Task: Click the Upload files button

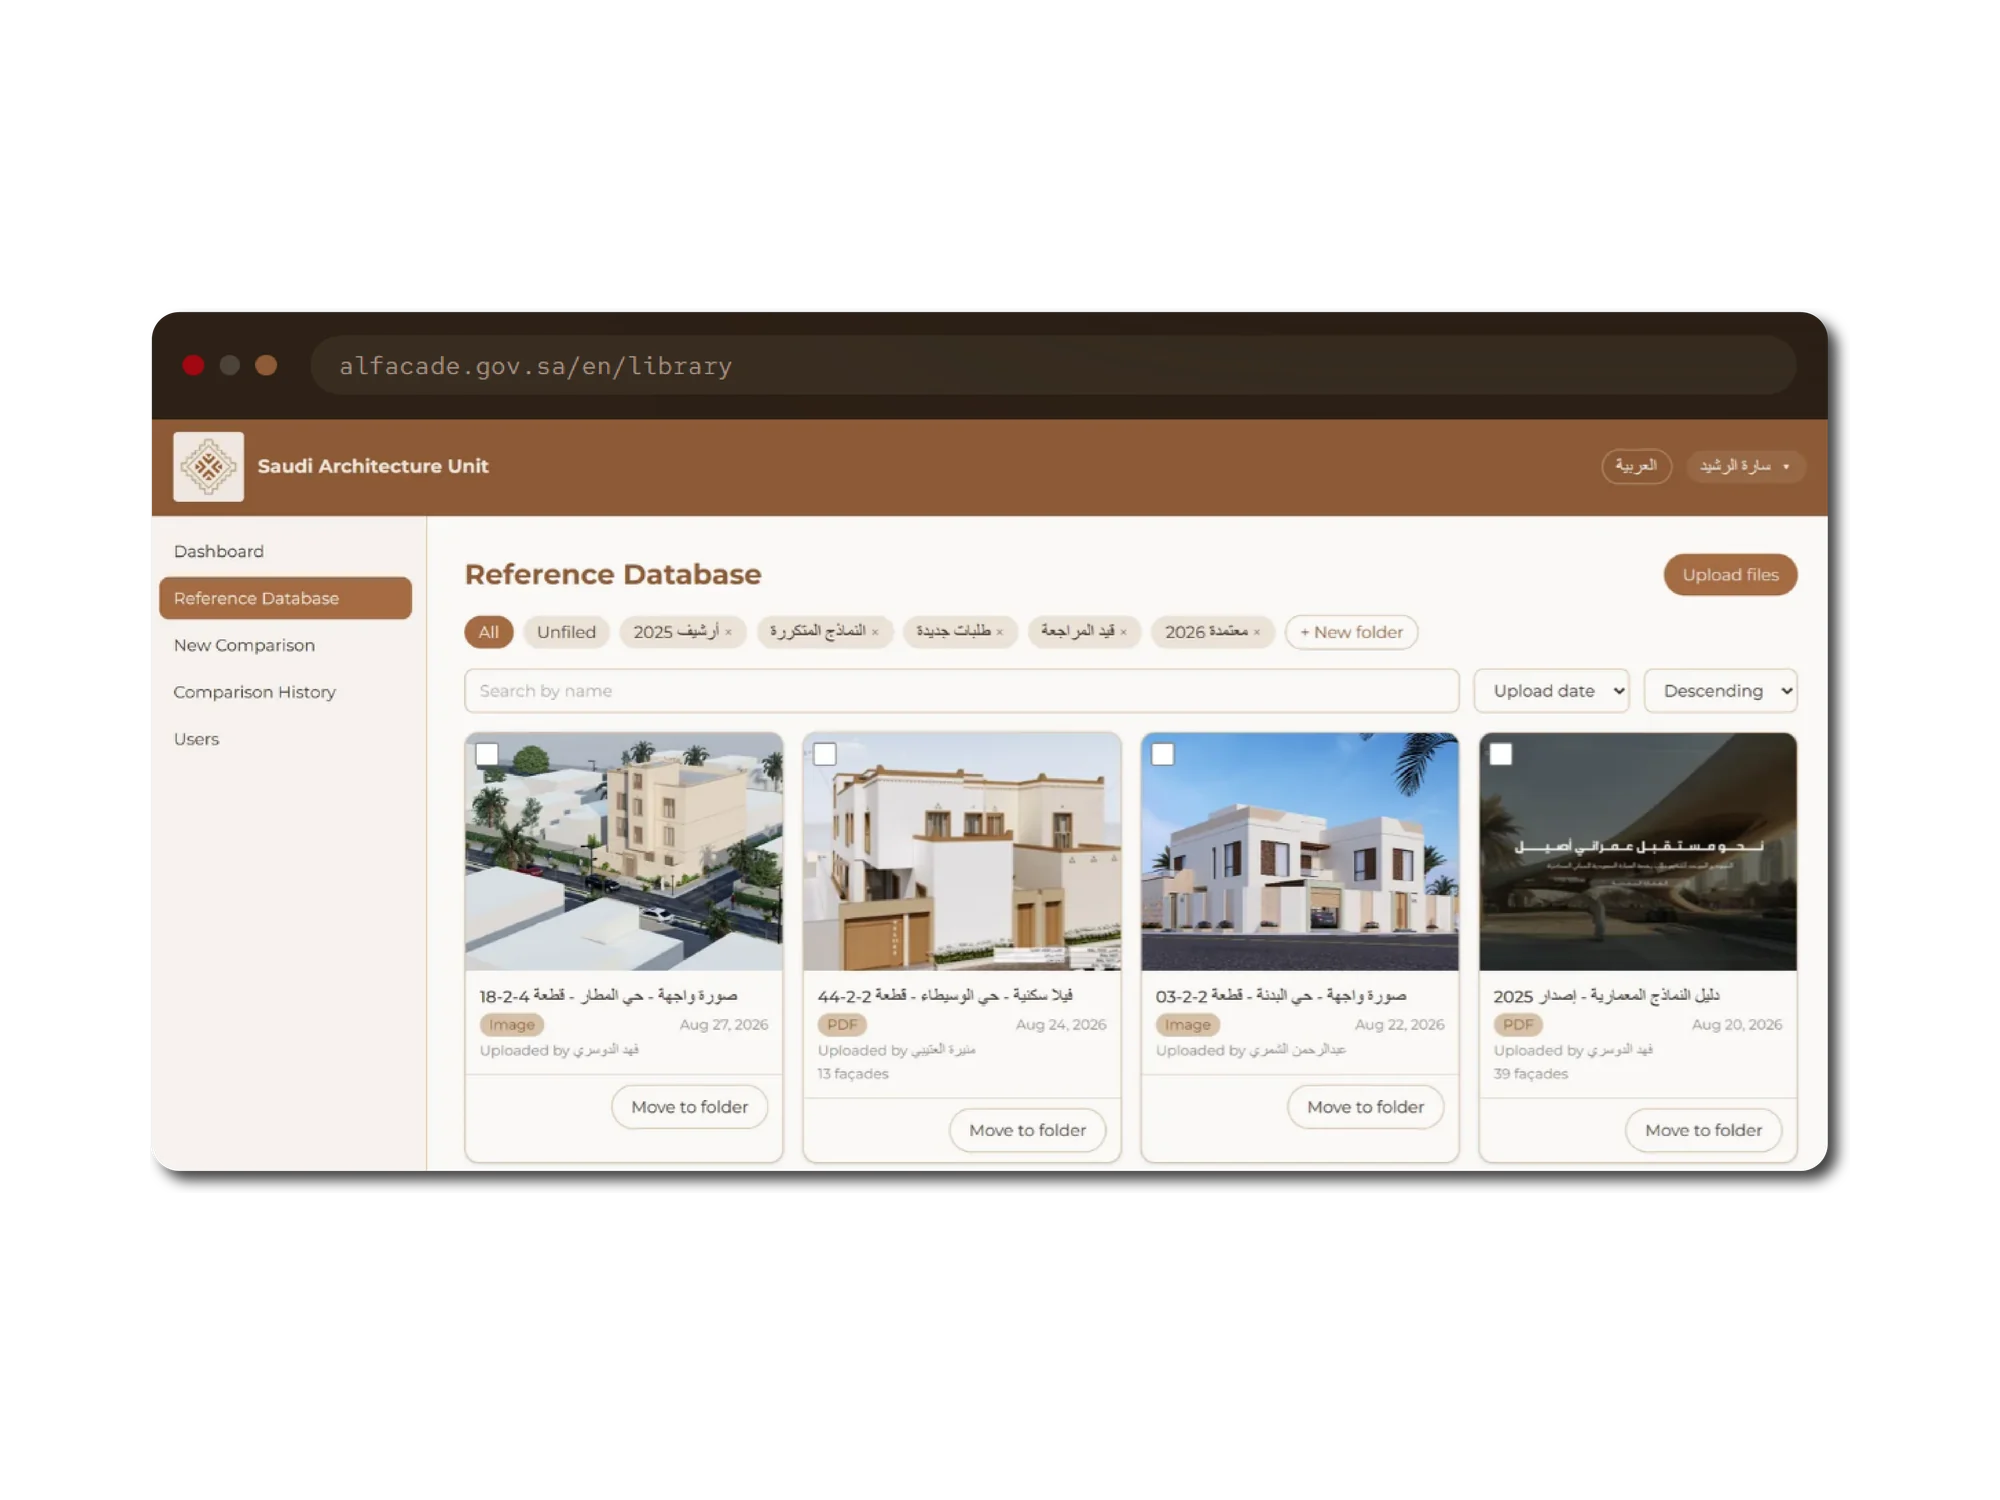Action: (1730, 575)
